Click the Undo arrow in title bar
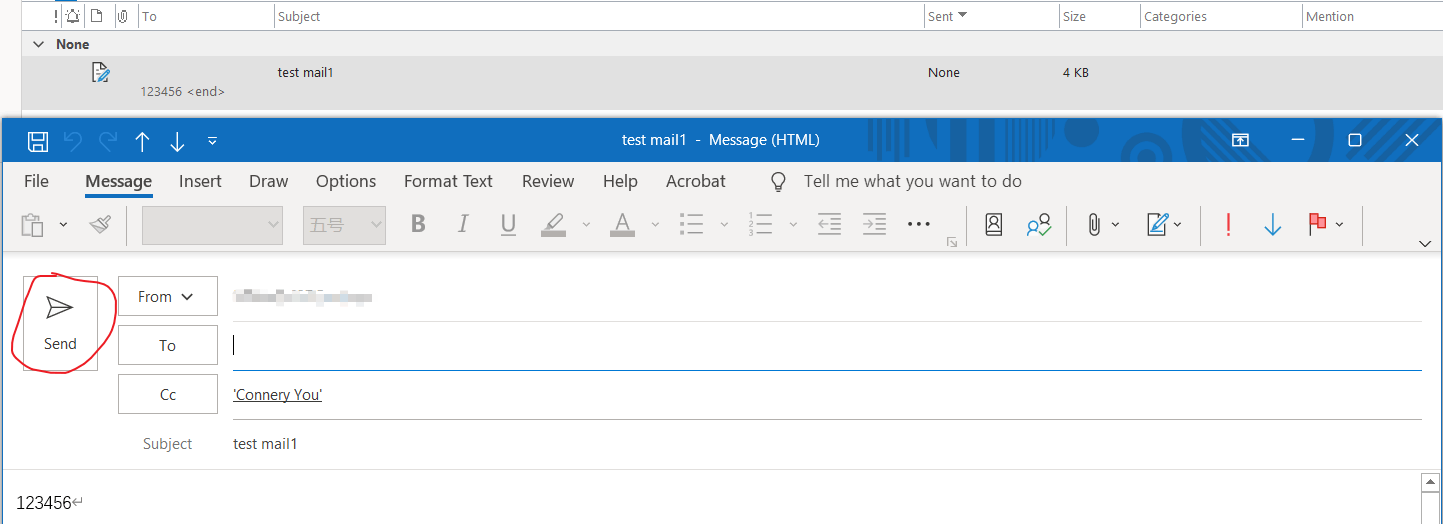 (x=72, y=141)
